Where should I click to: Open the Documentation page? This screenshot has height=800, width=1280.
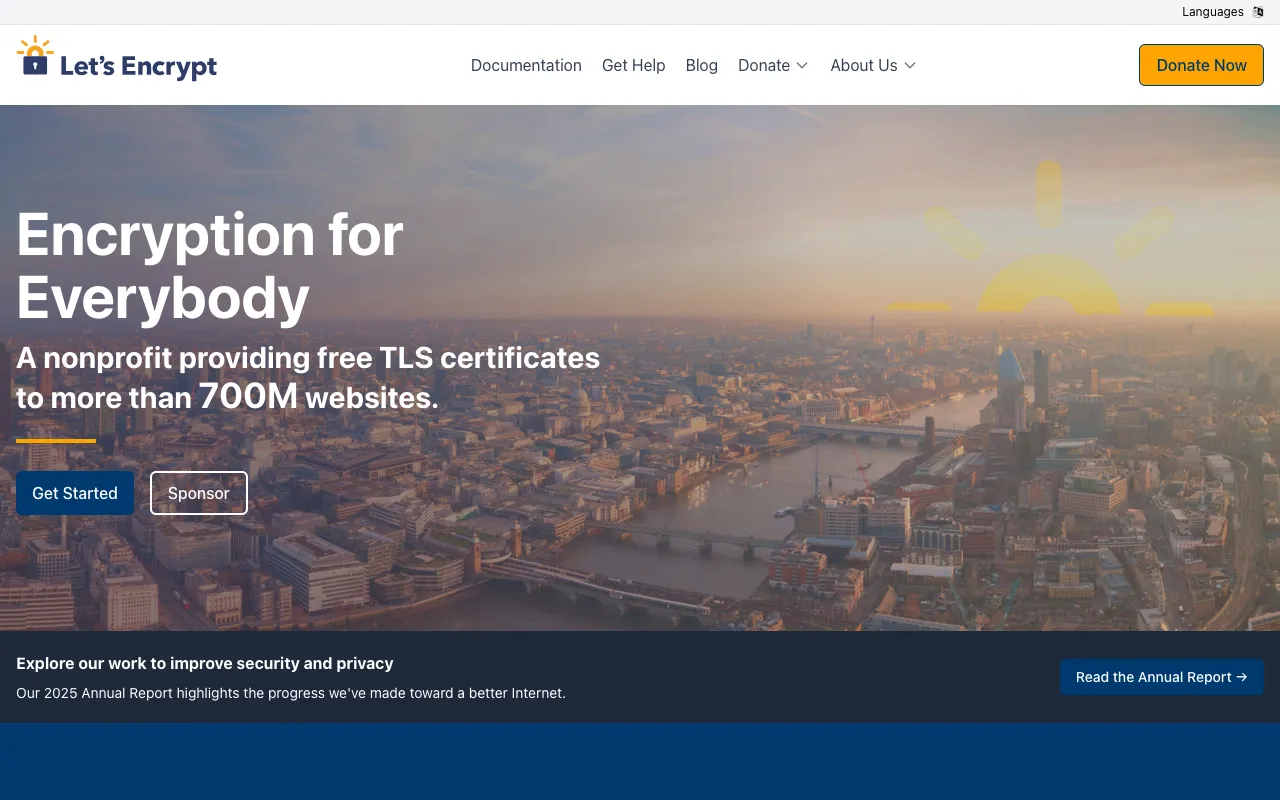pos(526,65)
